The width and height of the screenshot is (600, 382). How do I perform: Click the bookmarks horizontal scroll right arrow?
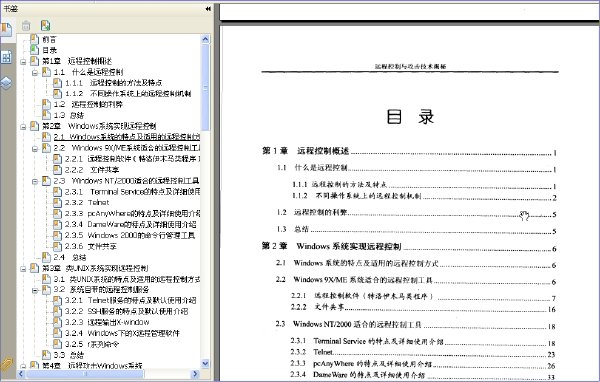[195, 374]
